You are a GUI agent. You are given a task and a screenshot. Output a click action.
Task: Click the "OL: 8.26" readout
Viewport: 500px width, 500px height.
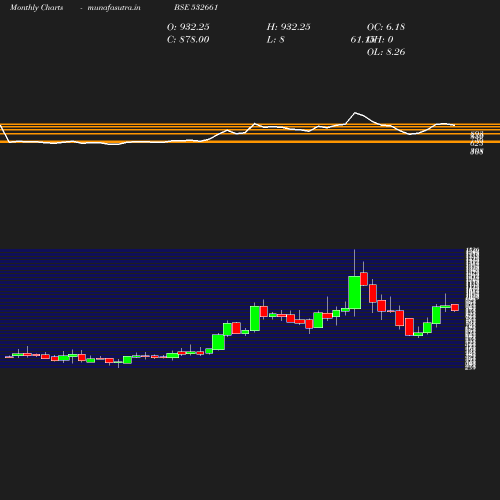[x=386, y=52]
